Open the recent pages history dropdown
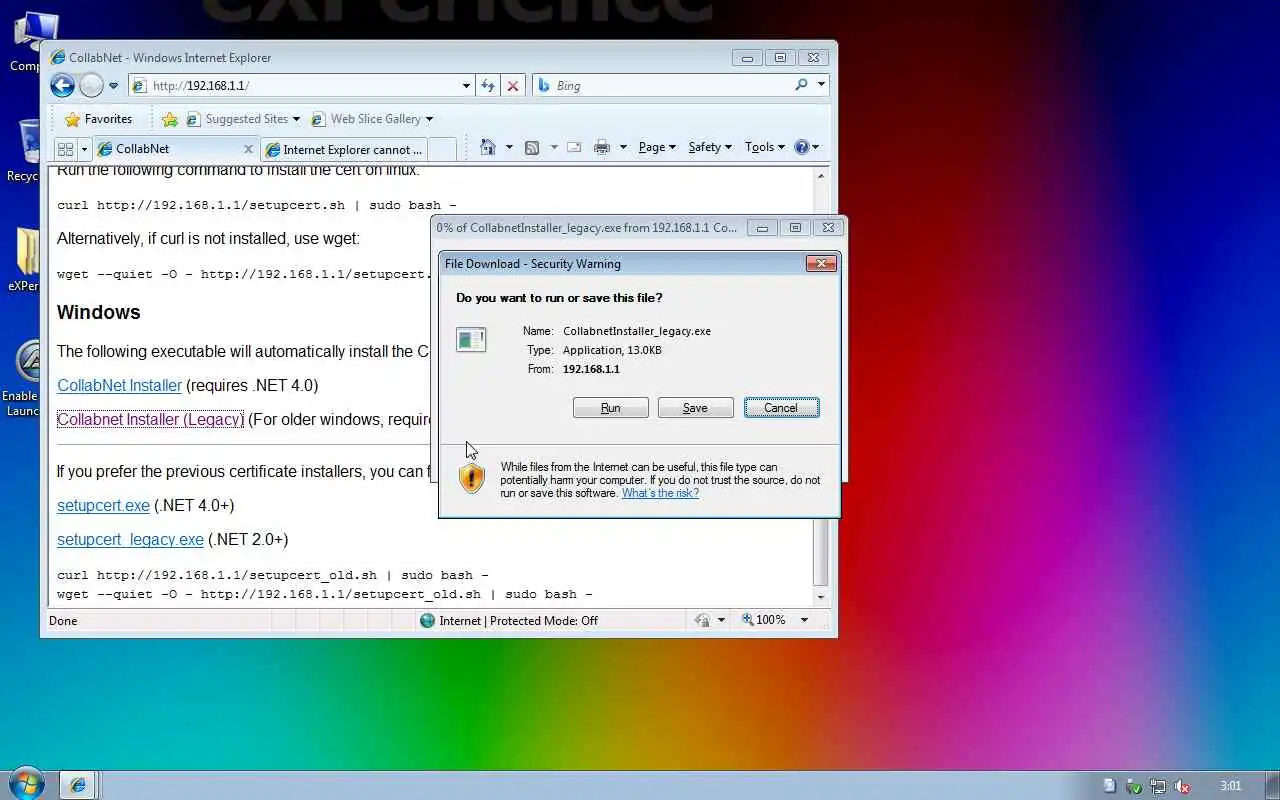Image resolution: width=1280 pixels, height=800 pixels. (113, 86)
